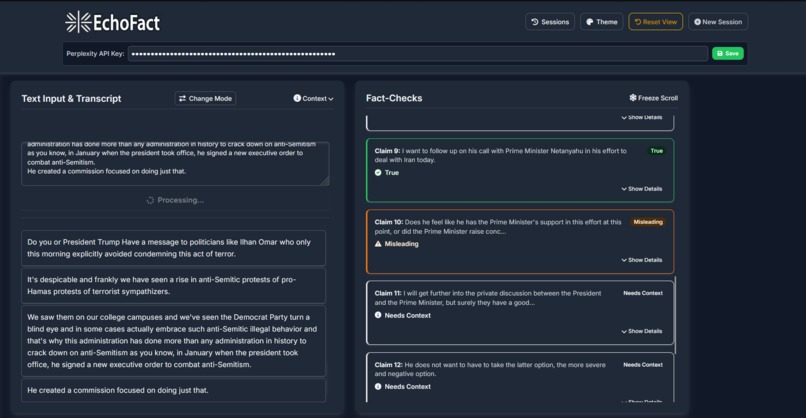Click the Text Input & Transcript heading
Viewport: 806px width, 418px height.
(71, 99)
